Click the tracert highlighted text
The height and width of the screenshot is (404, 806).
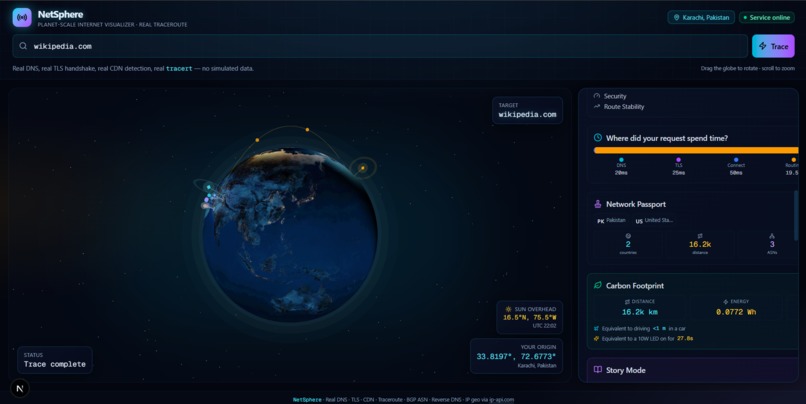179,68
